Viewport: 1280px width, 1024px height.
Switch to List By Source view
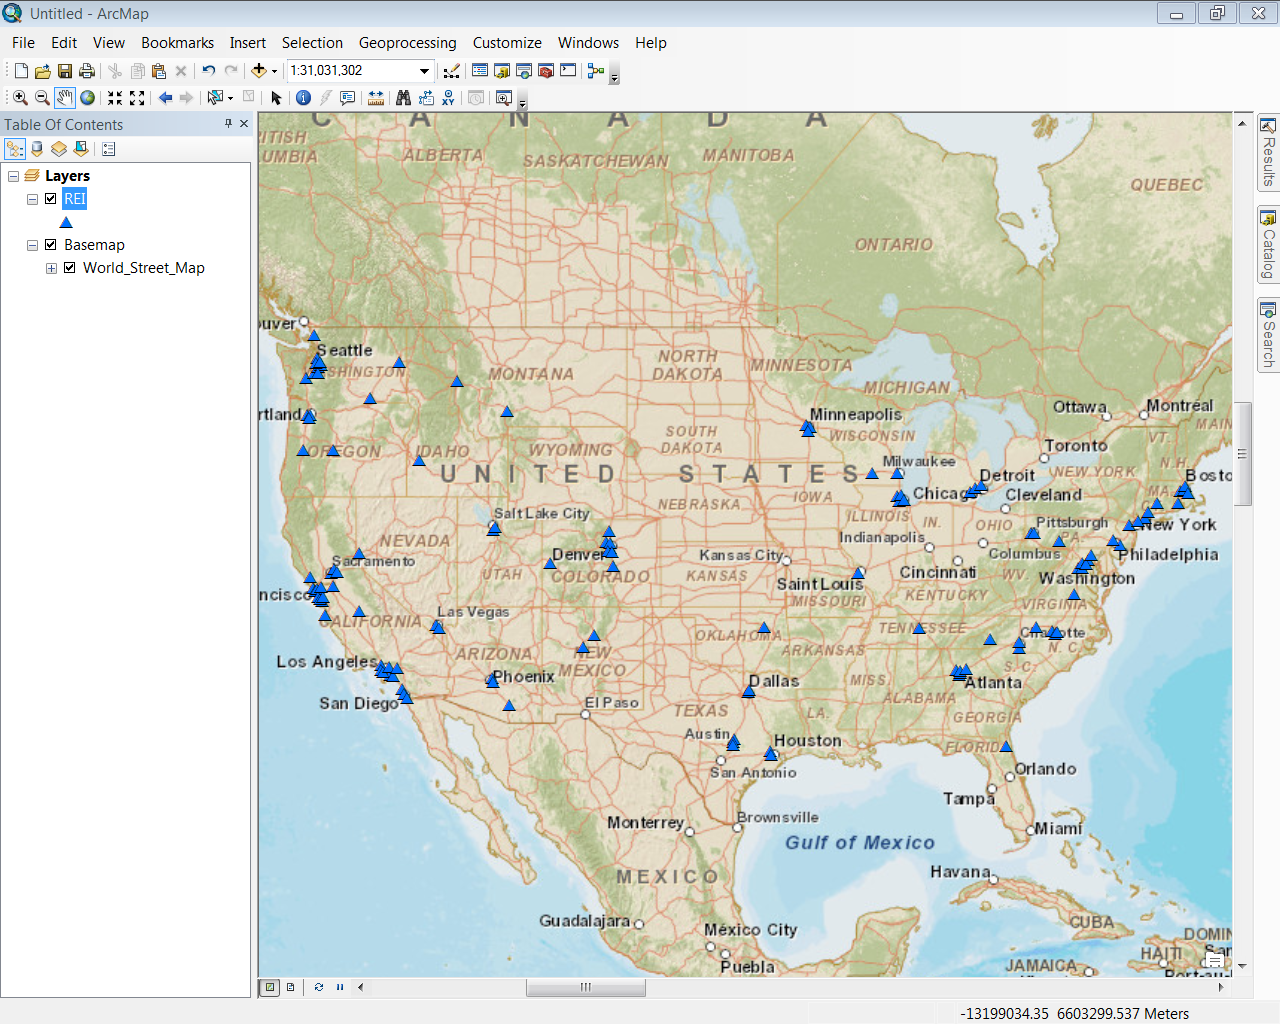tap(37, 149)
